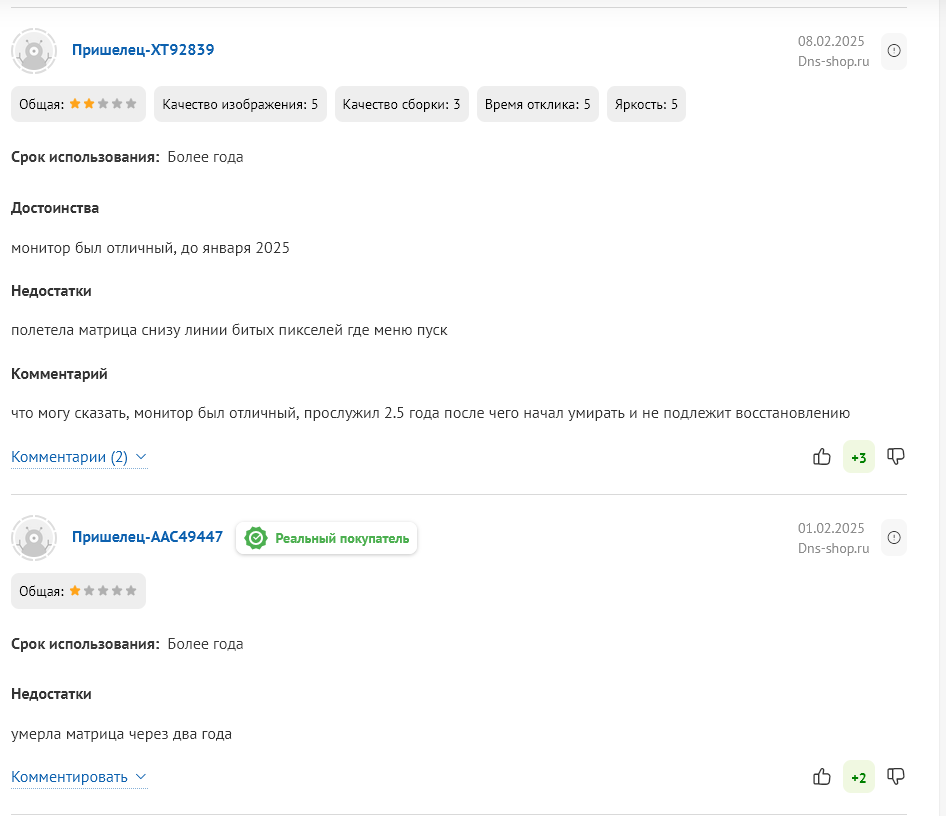Expand Комментарии (2) under first review
This screenshot has width=946, height=816.
(70, 457)
